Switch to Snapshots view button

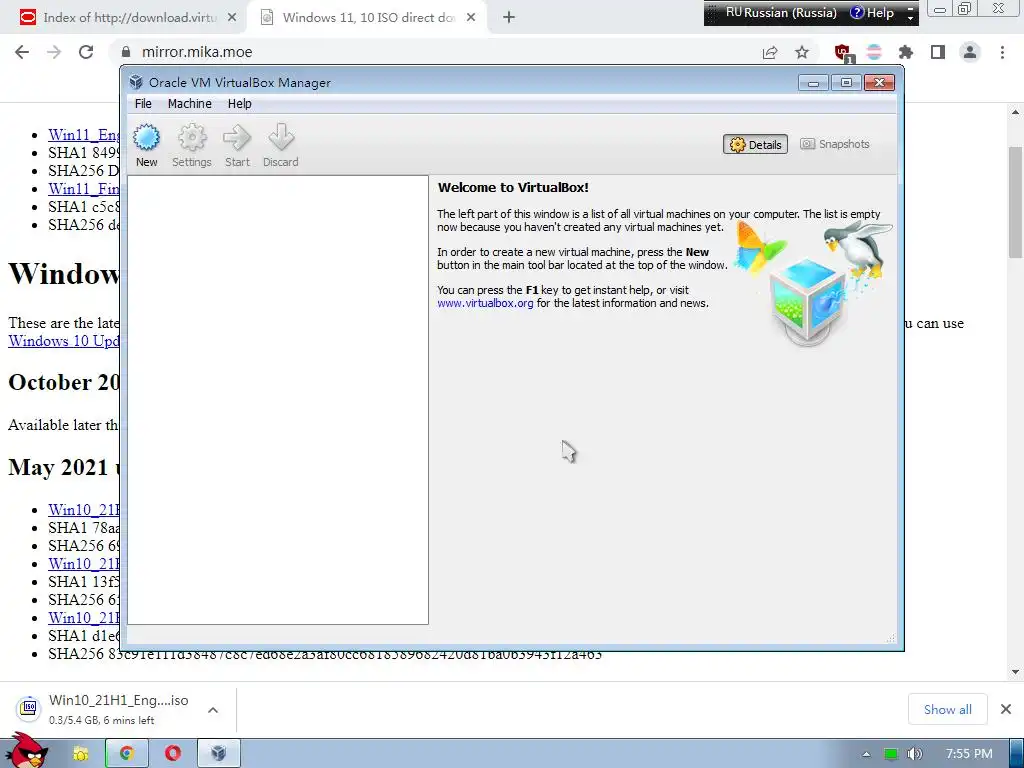click(x=835, y=144)
